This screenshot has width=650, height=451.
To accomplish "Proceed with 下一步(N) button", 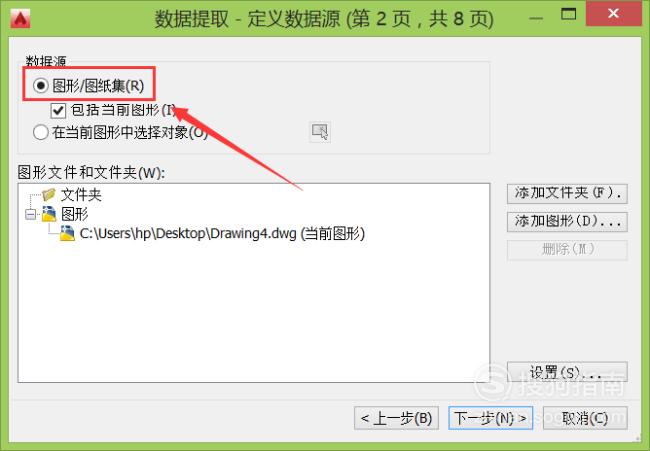I will [x=490, y=418].
